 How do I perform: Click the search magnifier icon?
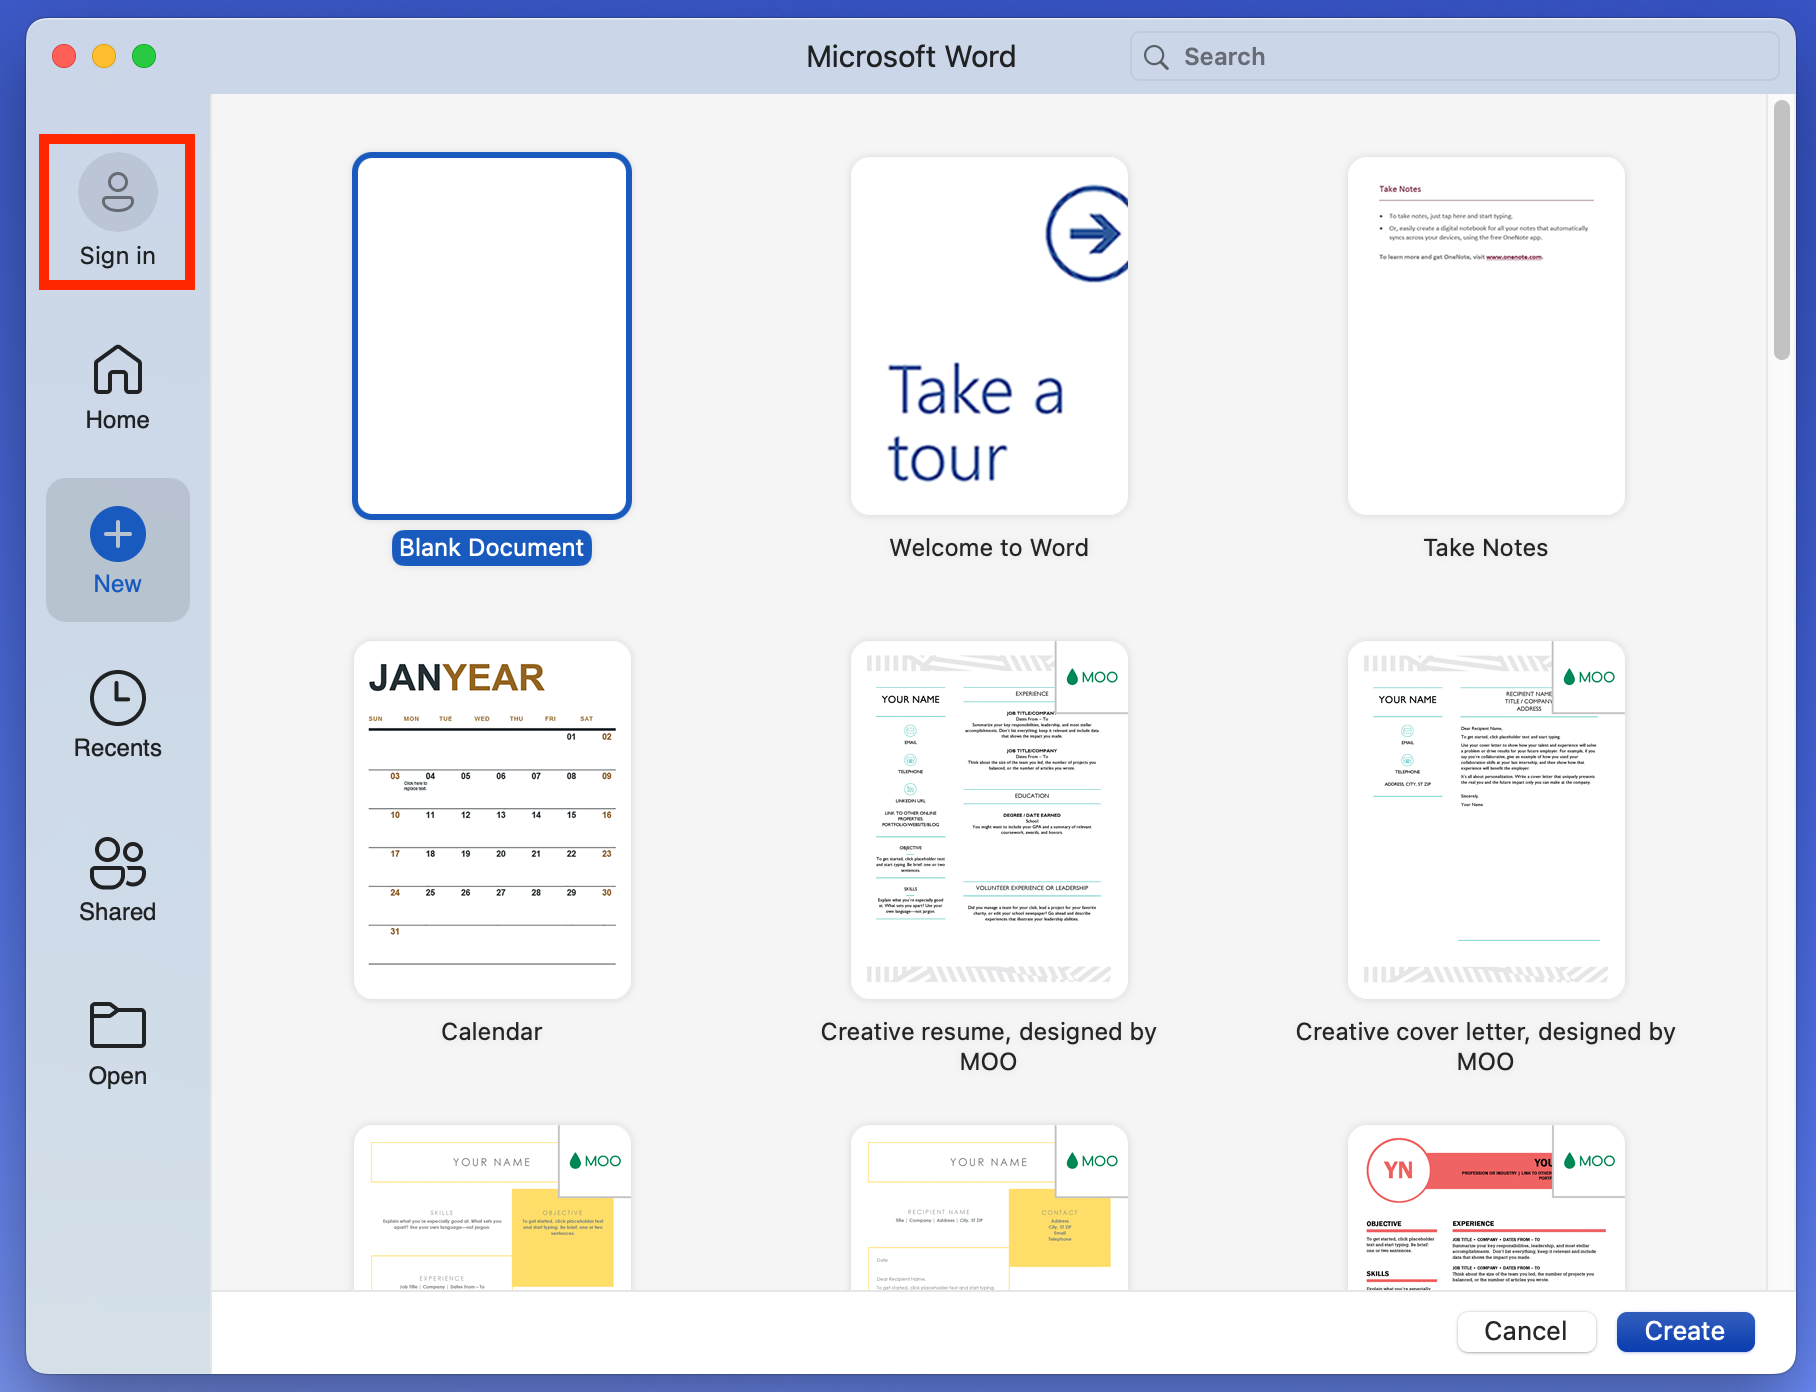click(x=1156, y=57)
